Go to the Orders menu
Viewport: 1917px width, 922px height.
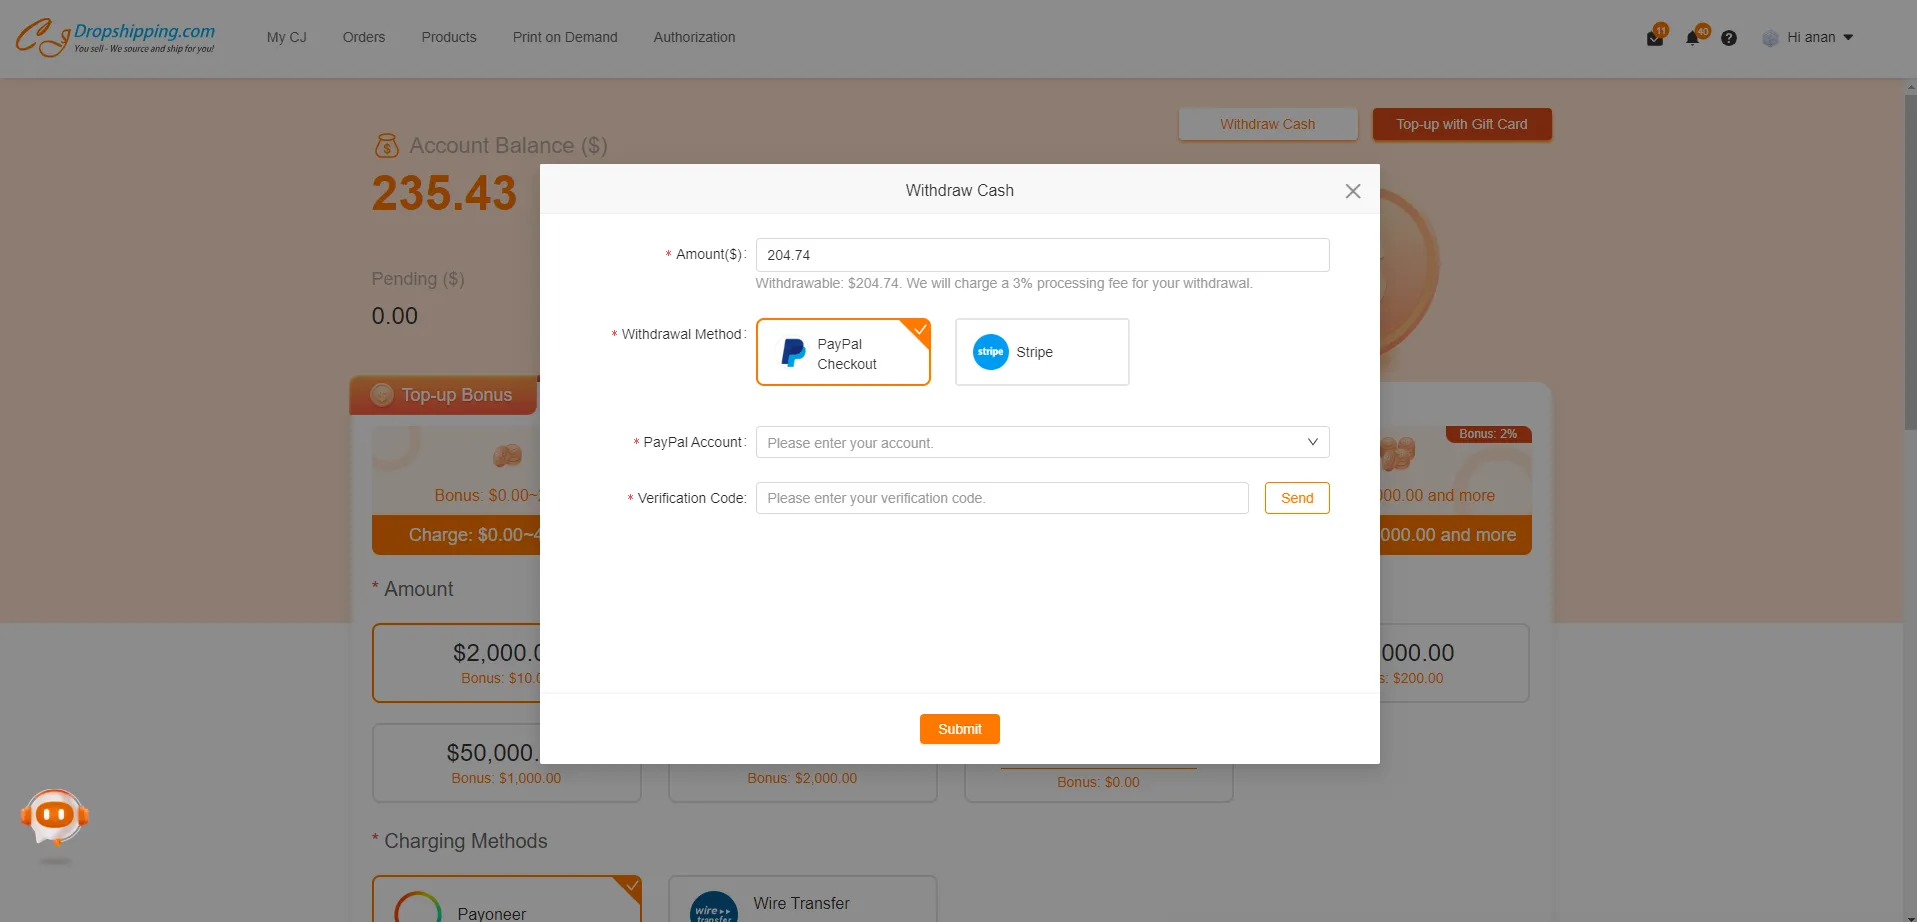pos(363,38)
